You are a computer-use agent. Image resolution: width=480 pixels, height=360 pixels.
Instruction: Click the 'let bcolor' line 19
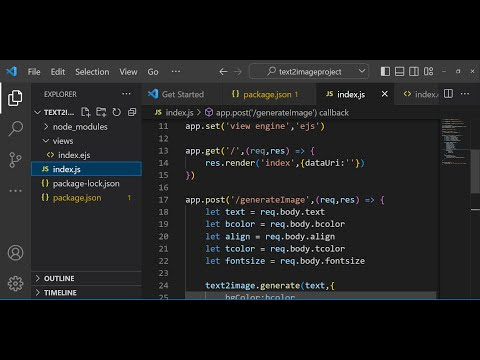(x=275, y=224)
